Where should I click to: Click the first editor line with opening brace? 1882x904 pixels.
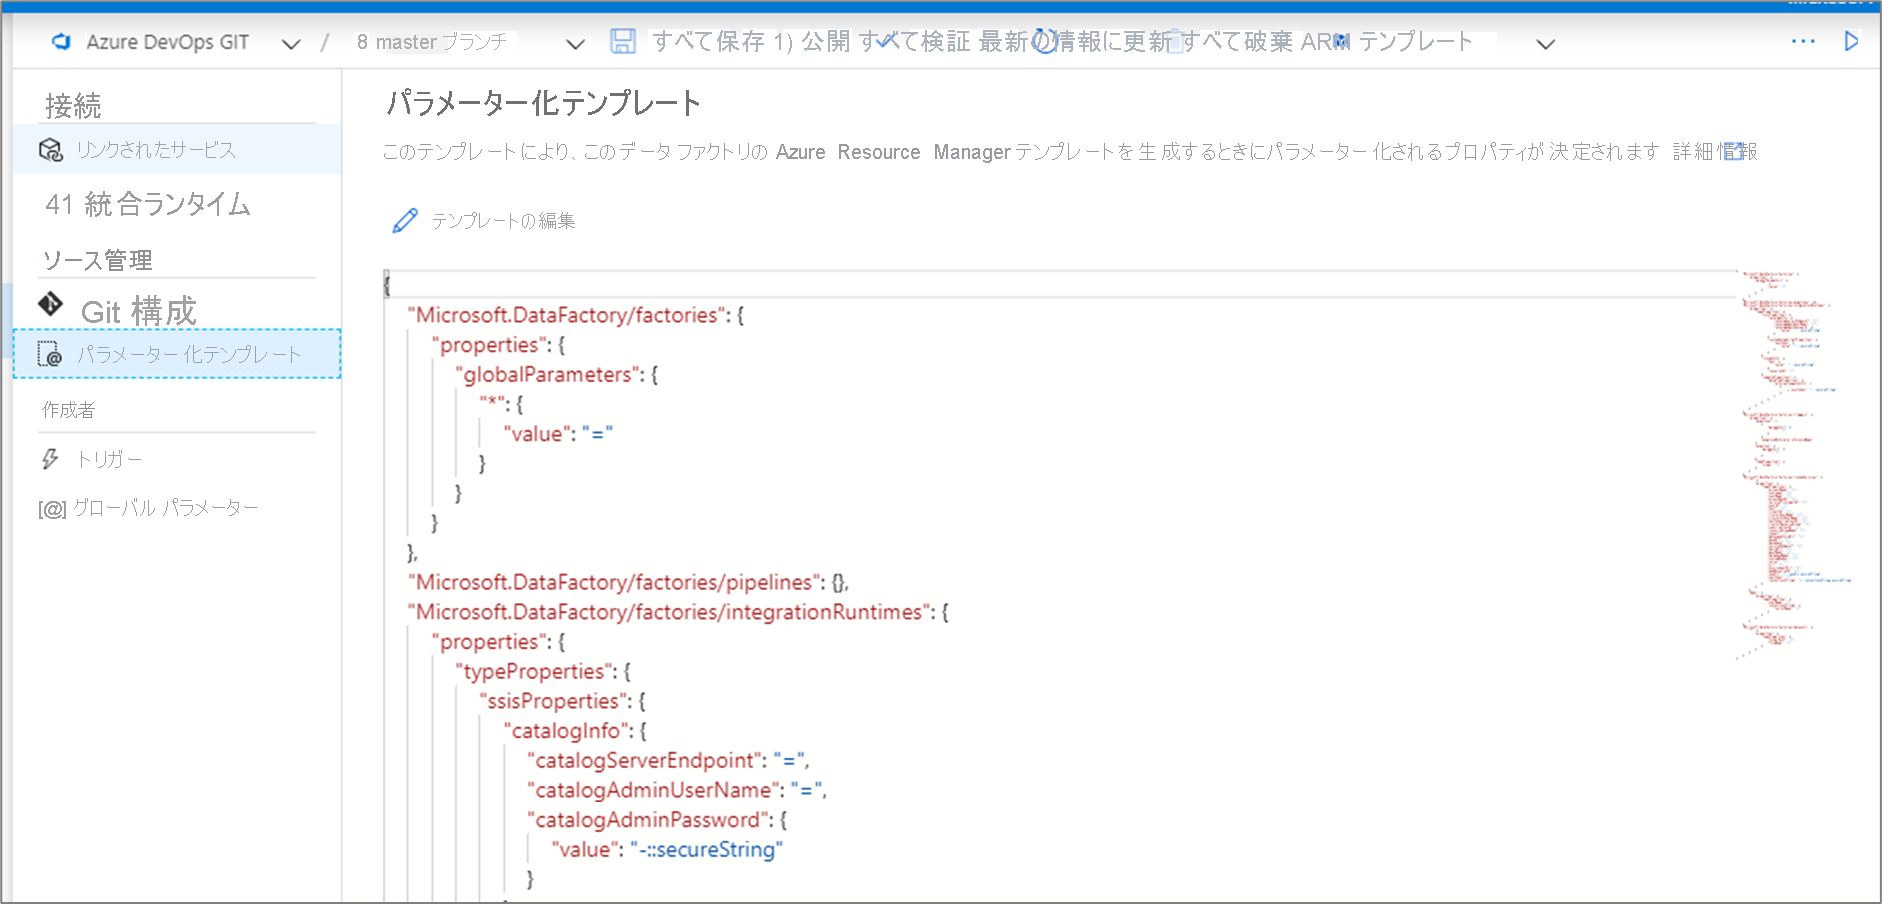(x=1060, y=285)
